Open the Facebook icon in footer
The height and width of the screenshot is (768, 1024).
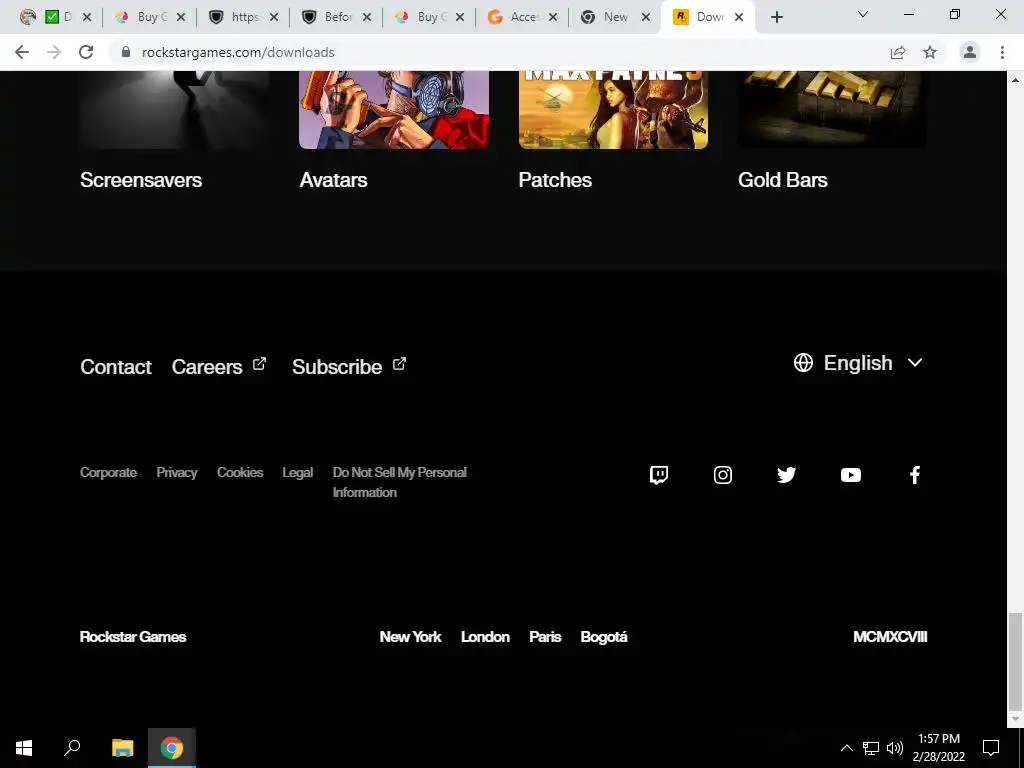(915, 475)
